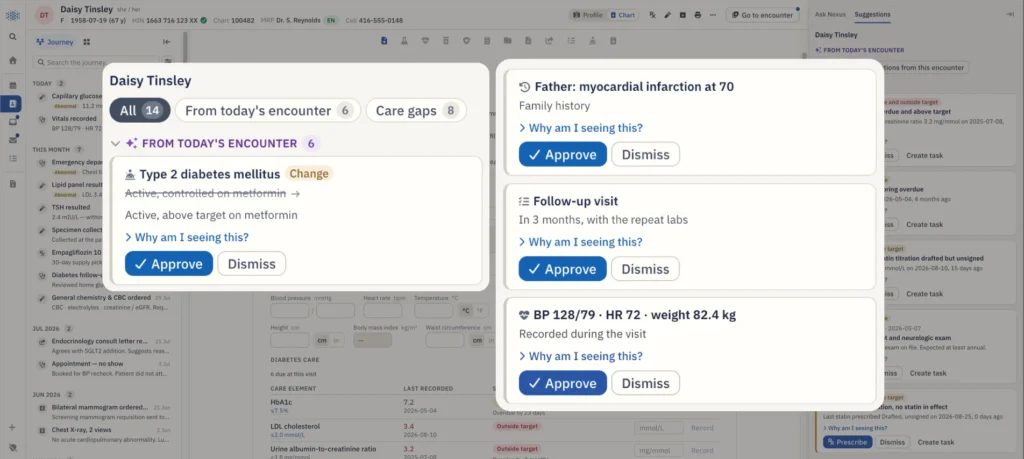Go to home in the left sidebar
1024x459 pixels.
12,60
